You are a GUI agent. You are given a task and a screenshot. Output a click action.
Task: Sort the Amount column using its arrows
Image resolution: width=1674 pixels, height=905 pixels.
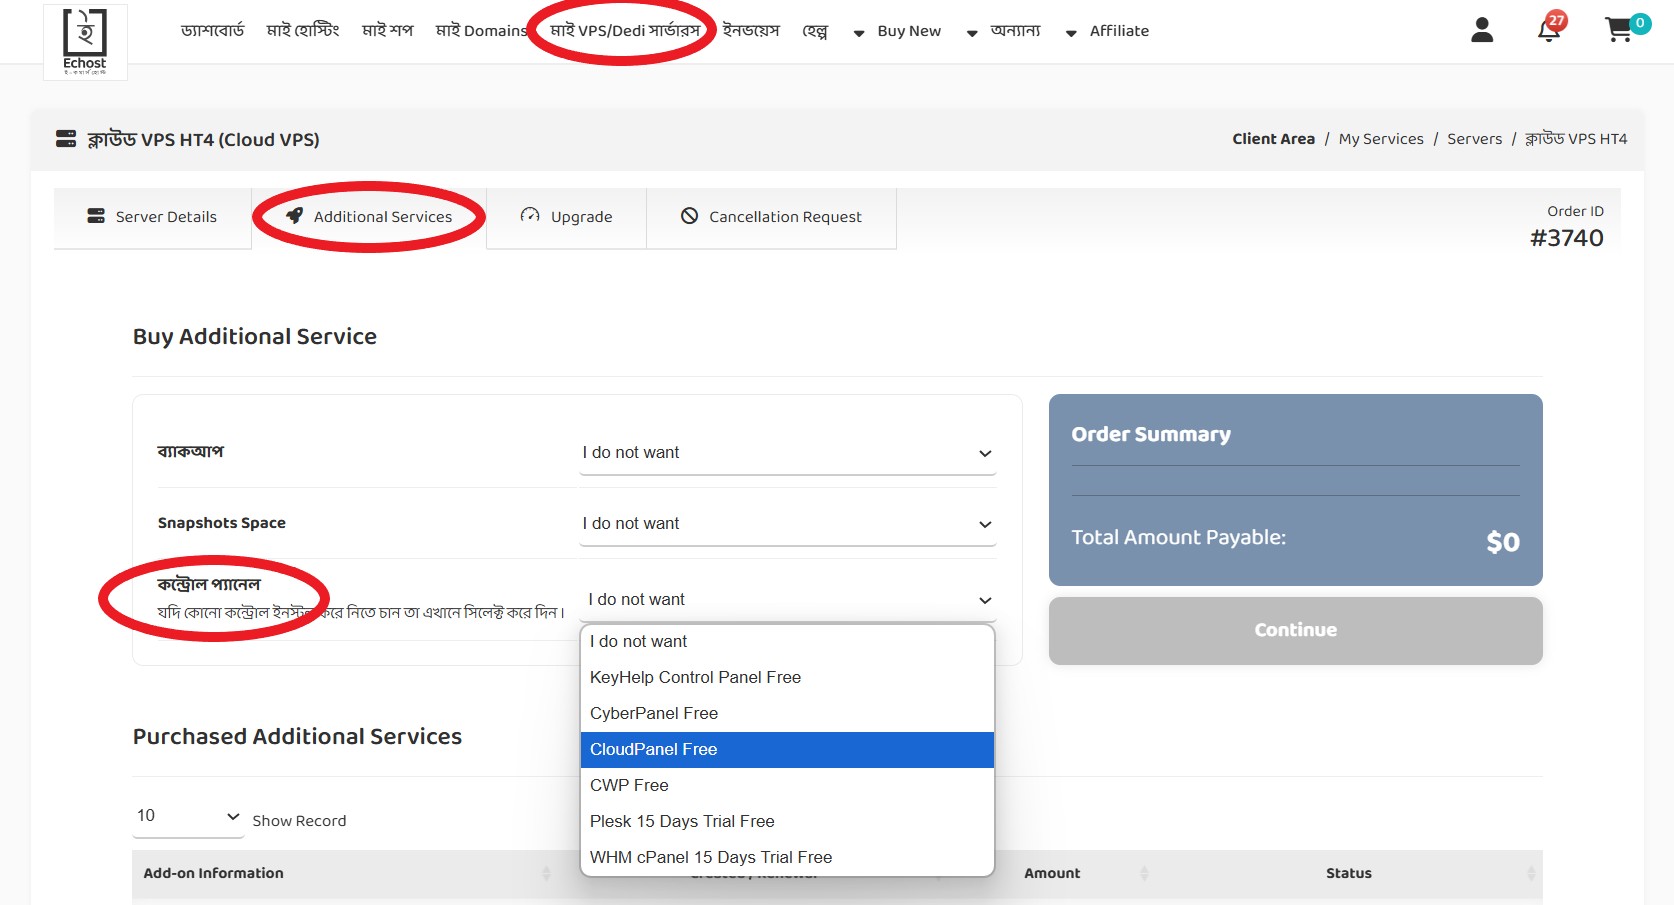click(1144, 873)
